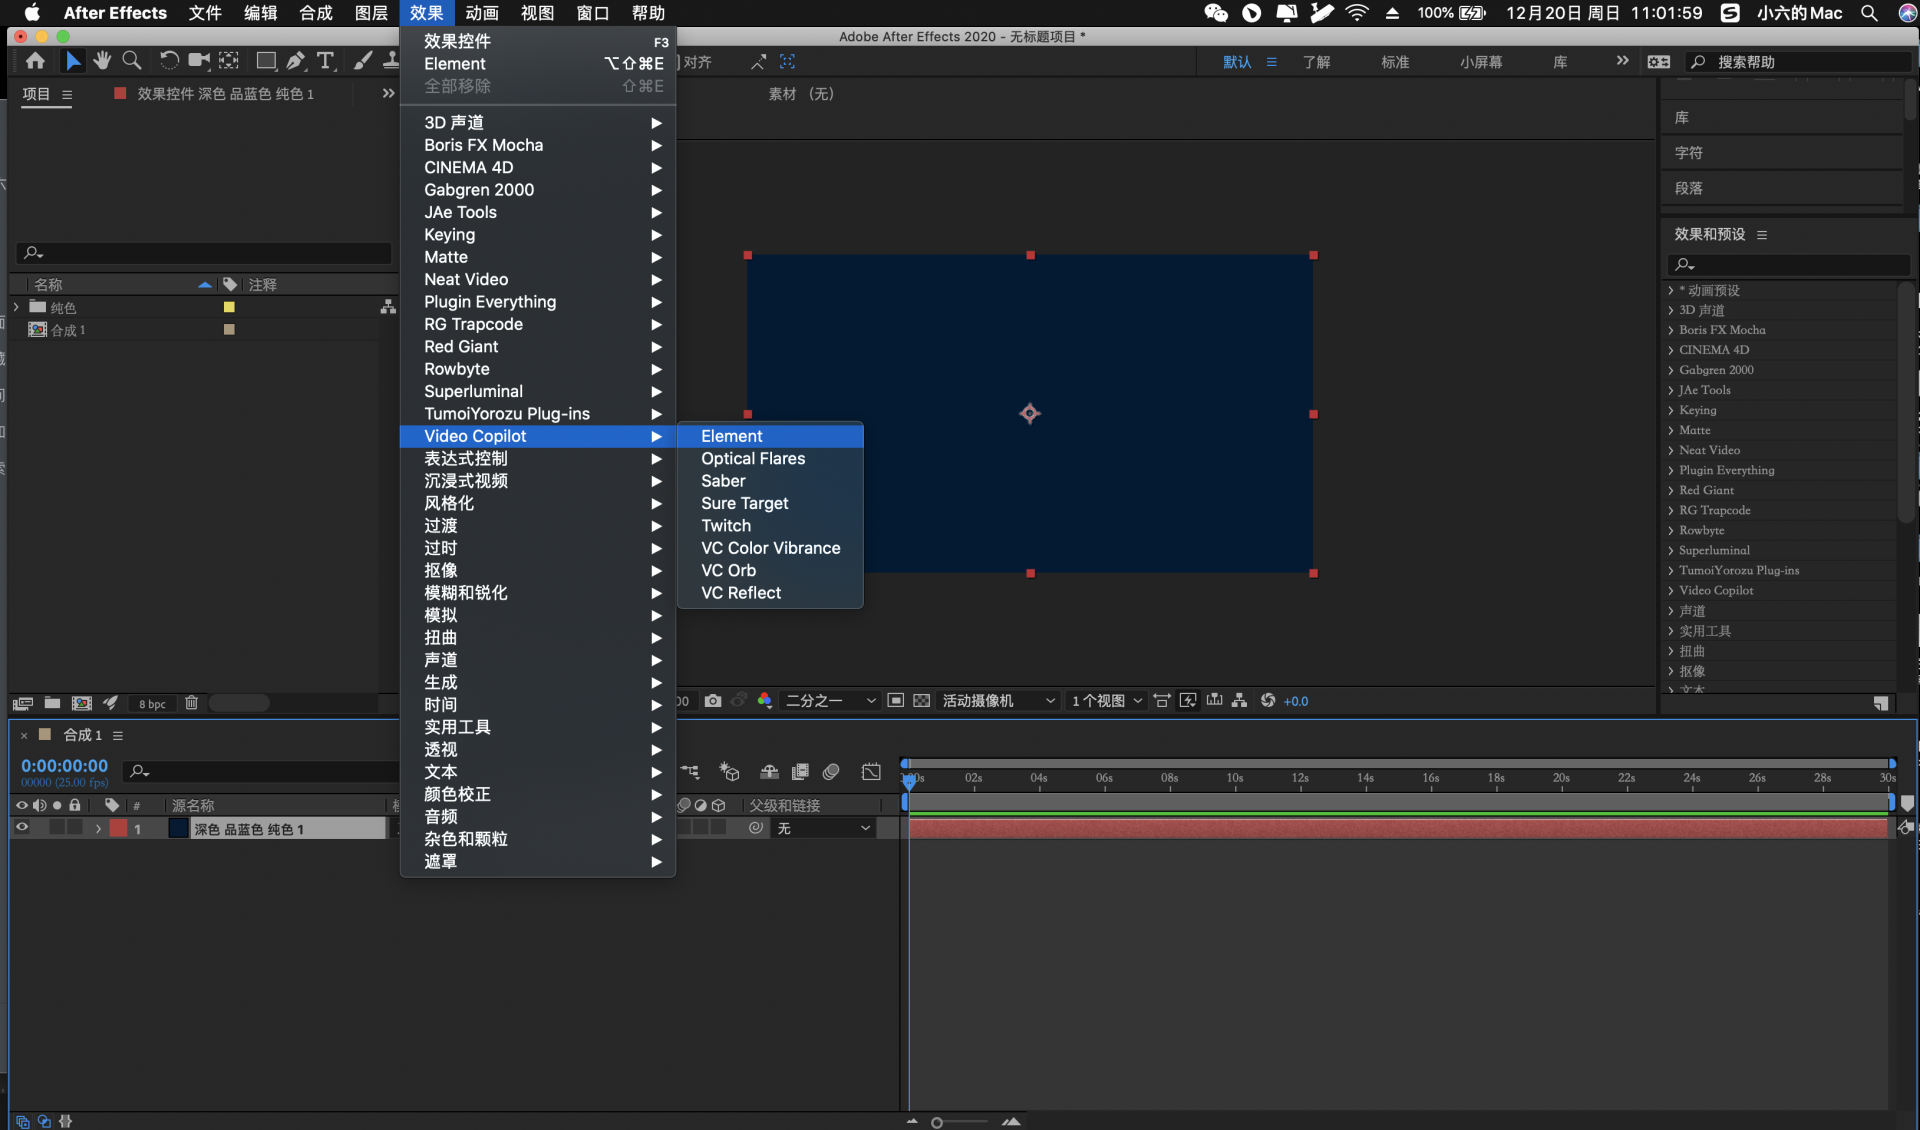The width and height of the screenshot is (1920, 1130).
Task: Open 颜色校正 effects submenu
Action: point(538,794)
